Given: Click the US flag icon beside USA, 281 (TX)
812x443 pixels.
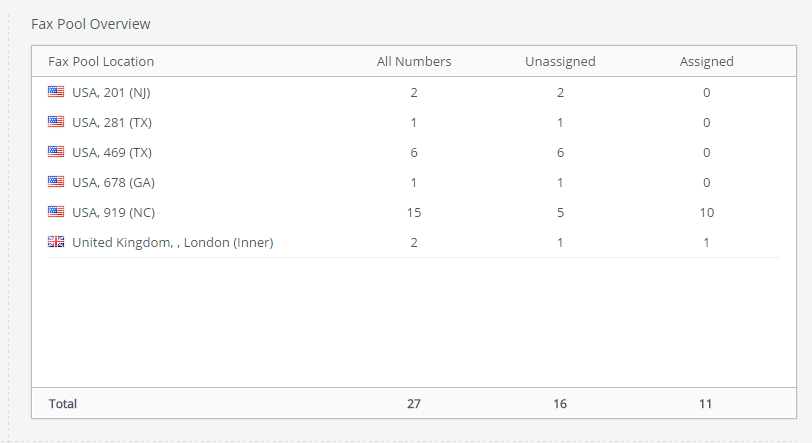Looking at the screenshot, I should tap(56, 122).
